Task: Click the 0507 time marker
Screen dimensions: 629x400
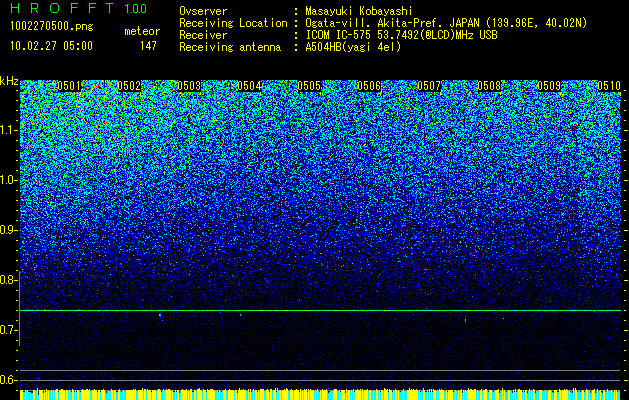Action: [x=429, y=86]
